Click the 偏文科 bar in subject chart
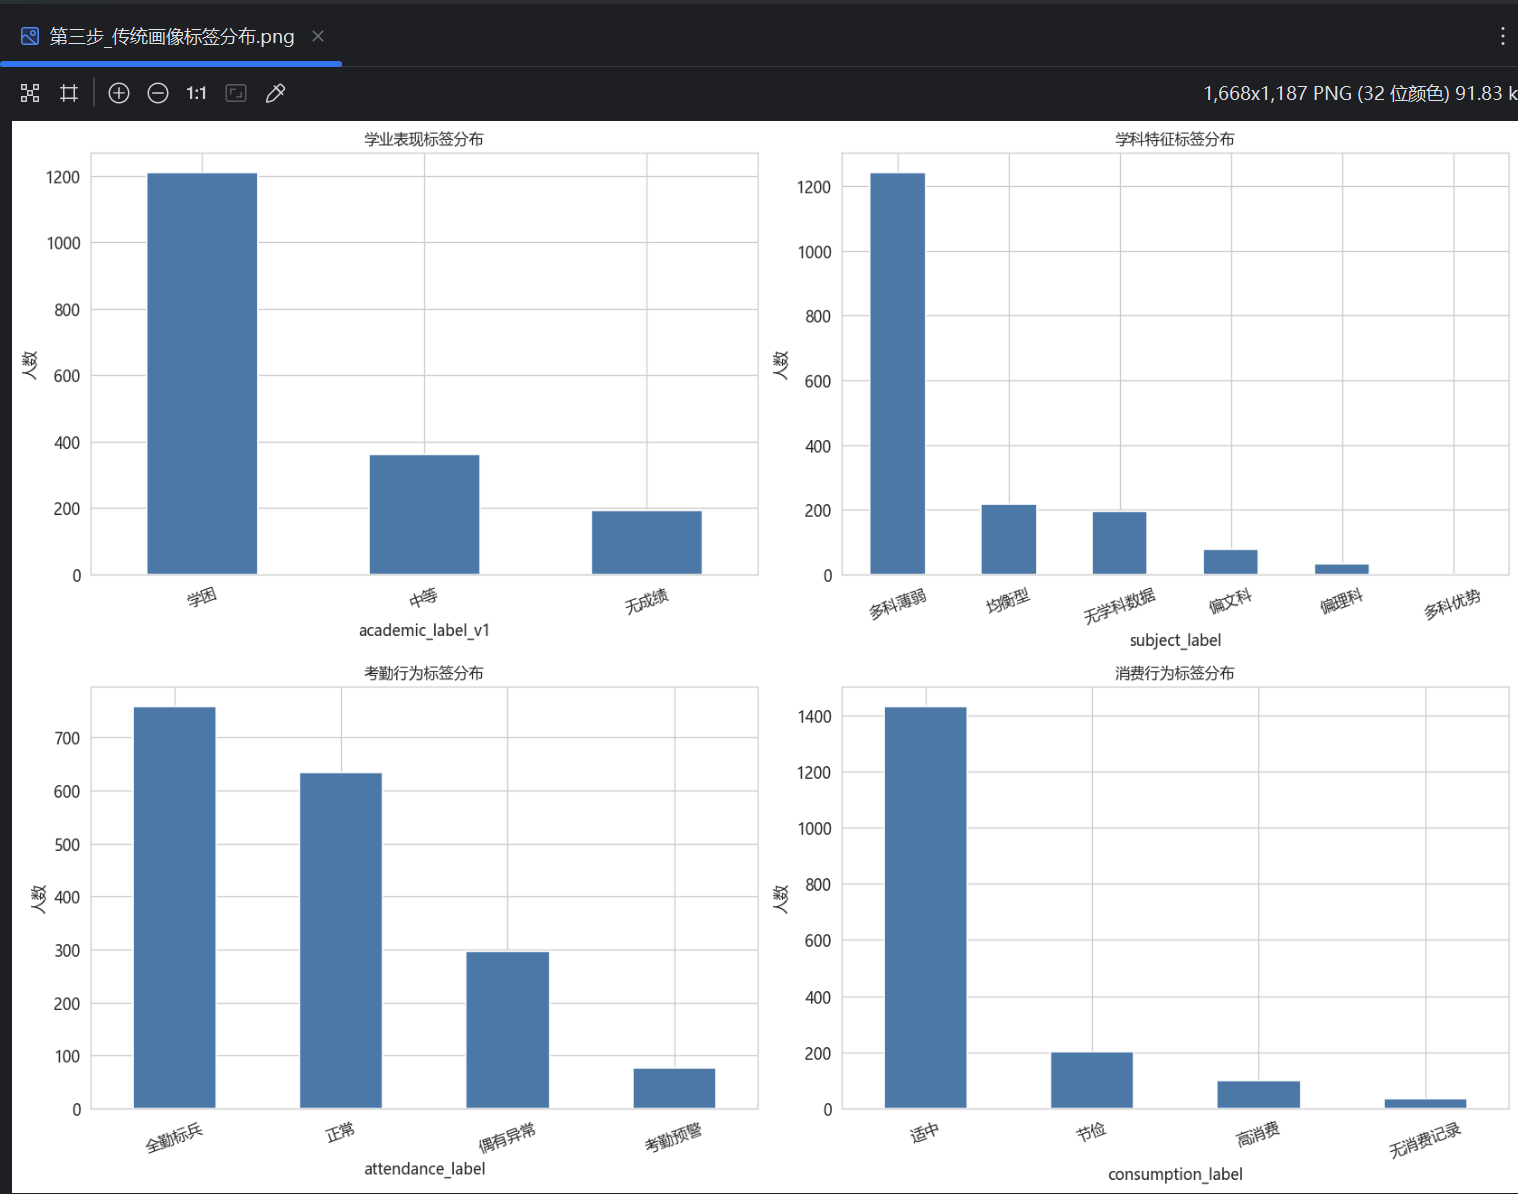Viewport: 1518px width, 1194px height. (x=1230, y=562)
